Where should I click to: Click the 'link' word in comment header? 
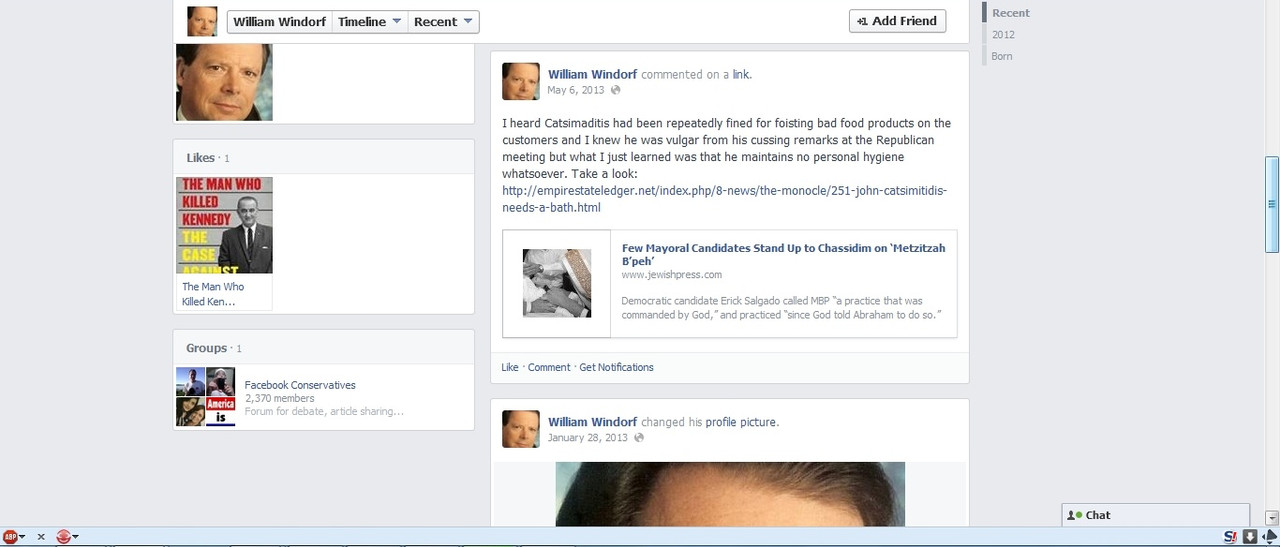point(740,74)
